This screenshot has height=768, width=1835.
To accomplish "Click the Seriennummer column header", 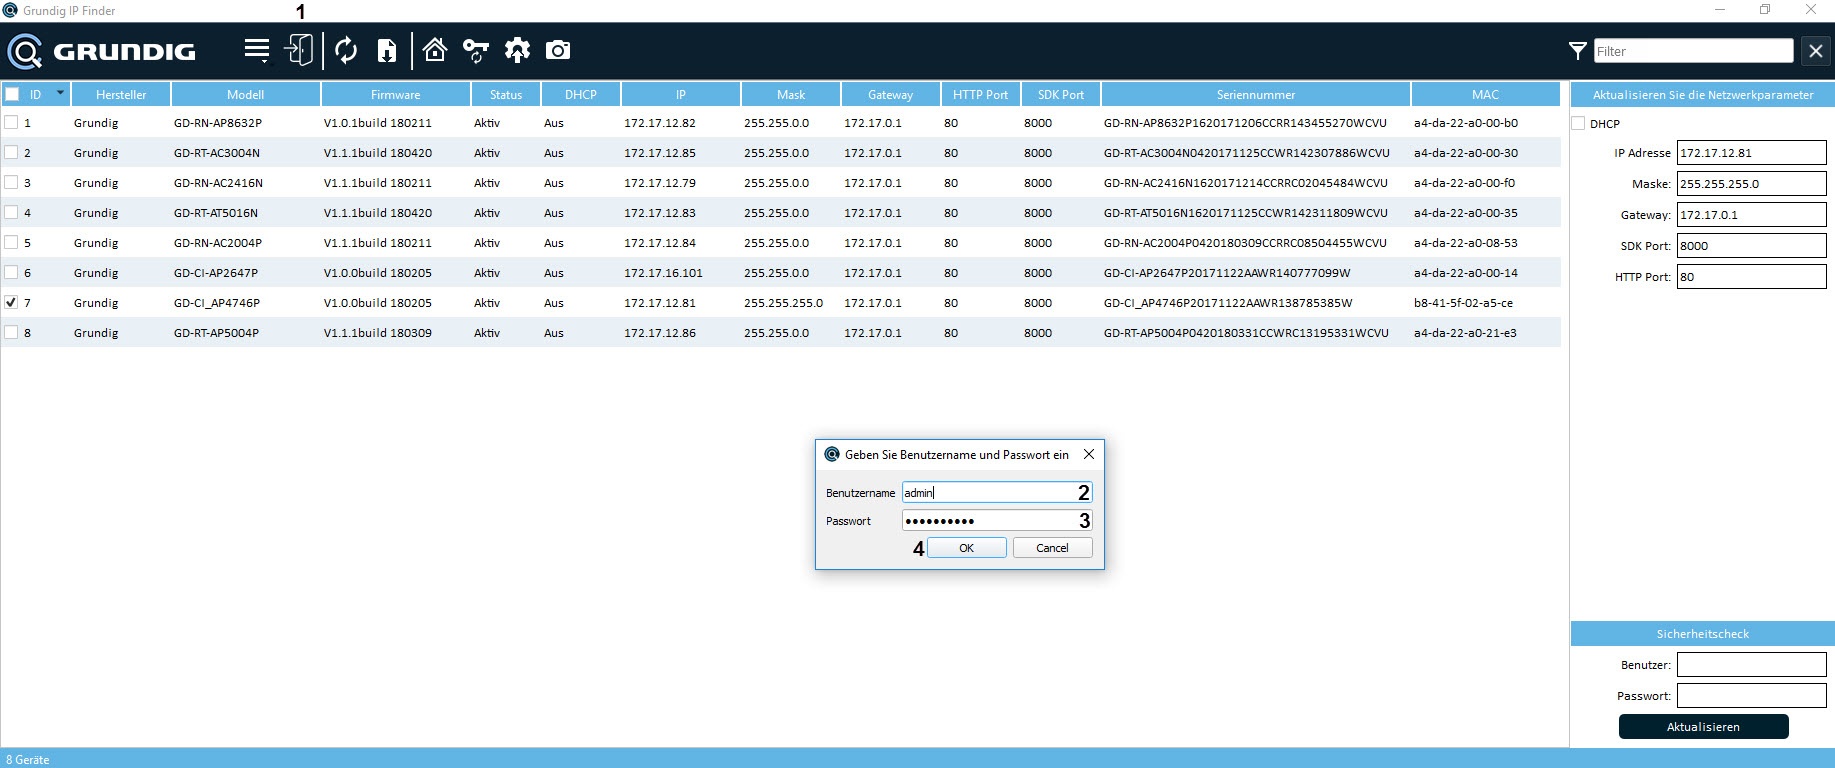I will [1255, 95].
